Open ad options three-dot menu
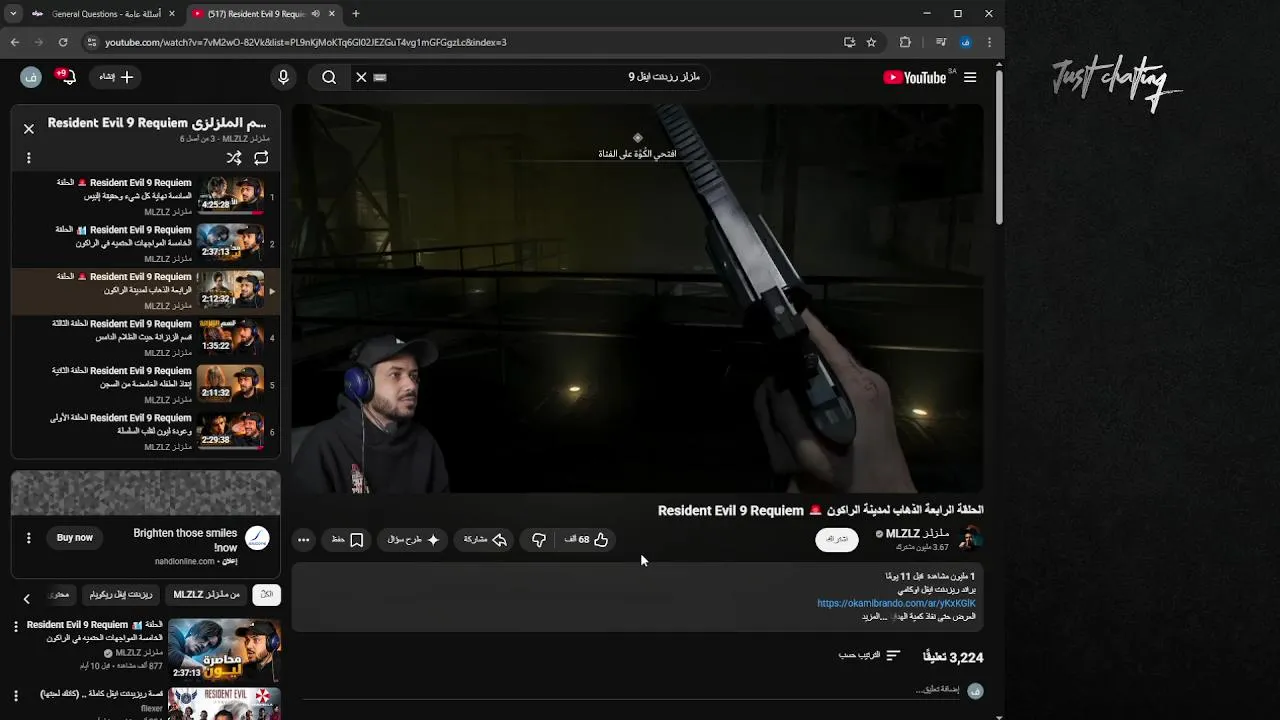1280x720 pixels. pos(28,538)
